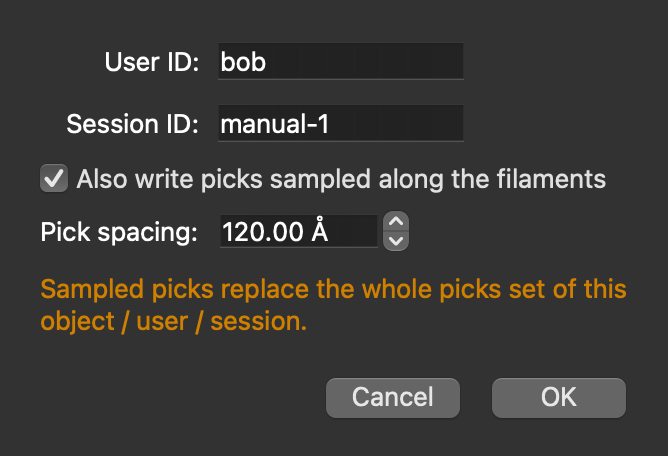This screenshot has height=456, width=668.
Task: Dismiss the dialog with Cancel
Action: click(x=393, y=398)
